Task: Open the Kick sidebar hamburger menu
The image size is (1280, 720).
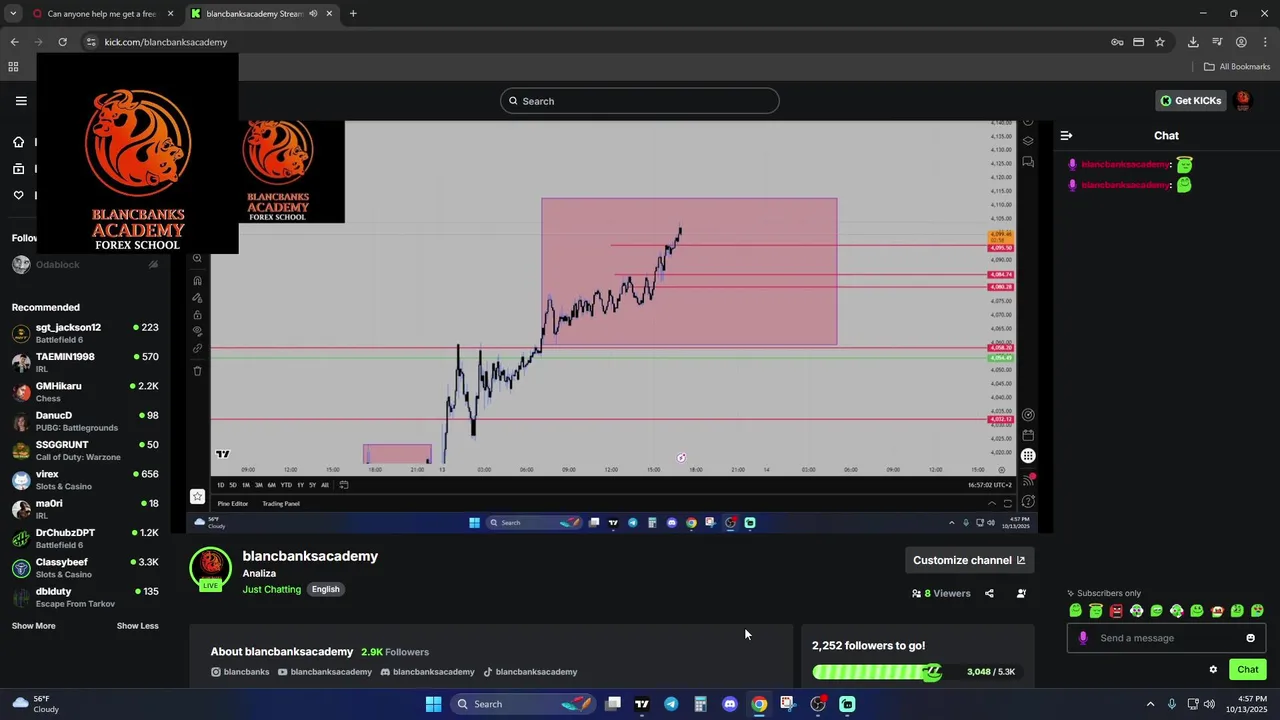Action: [21, 100]
